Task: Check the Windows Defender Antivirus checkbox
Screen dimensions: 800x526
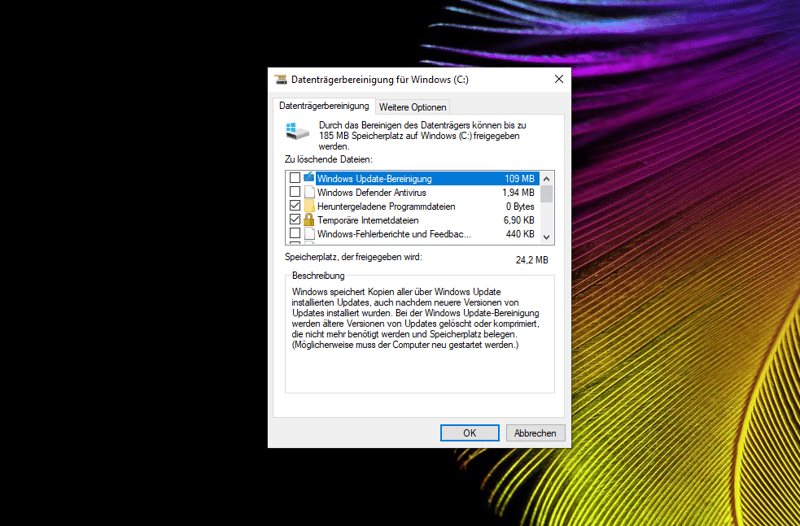Action: (294, 192)
